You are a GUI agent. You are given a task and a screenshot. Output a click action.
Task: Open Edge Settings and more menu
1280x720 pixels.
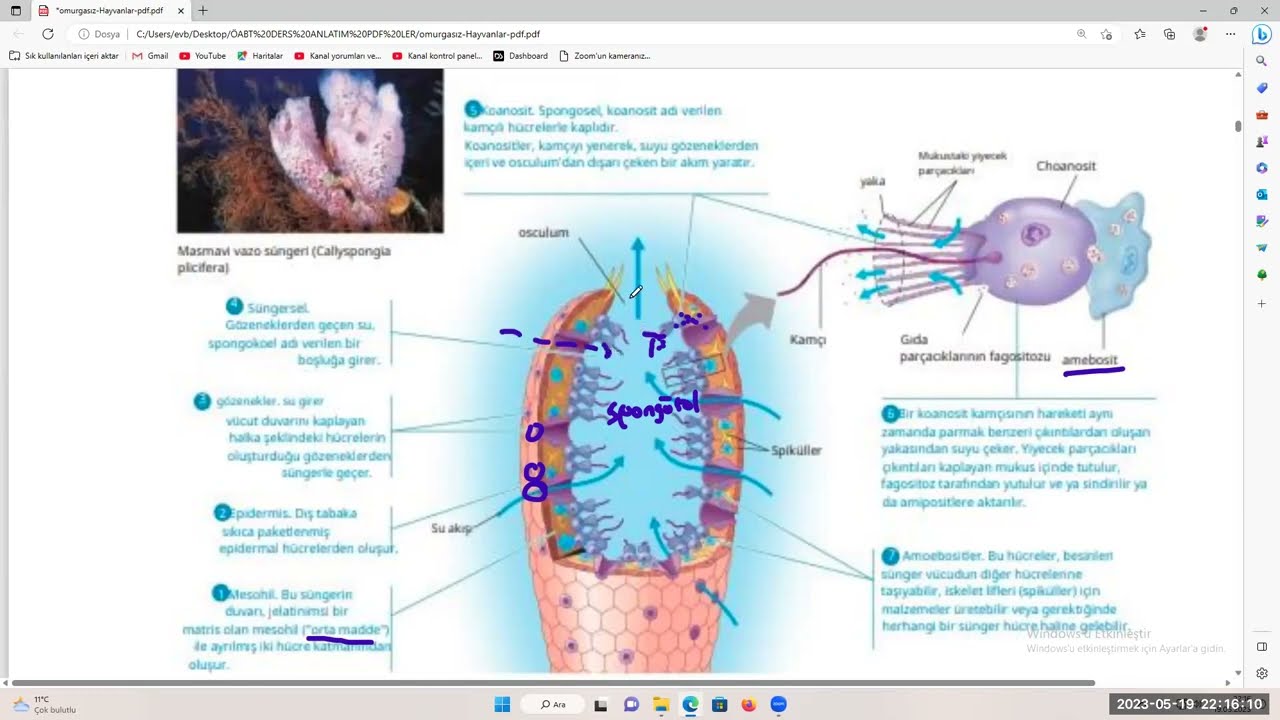pos(1230,33)
